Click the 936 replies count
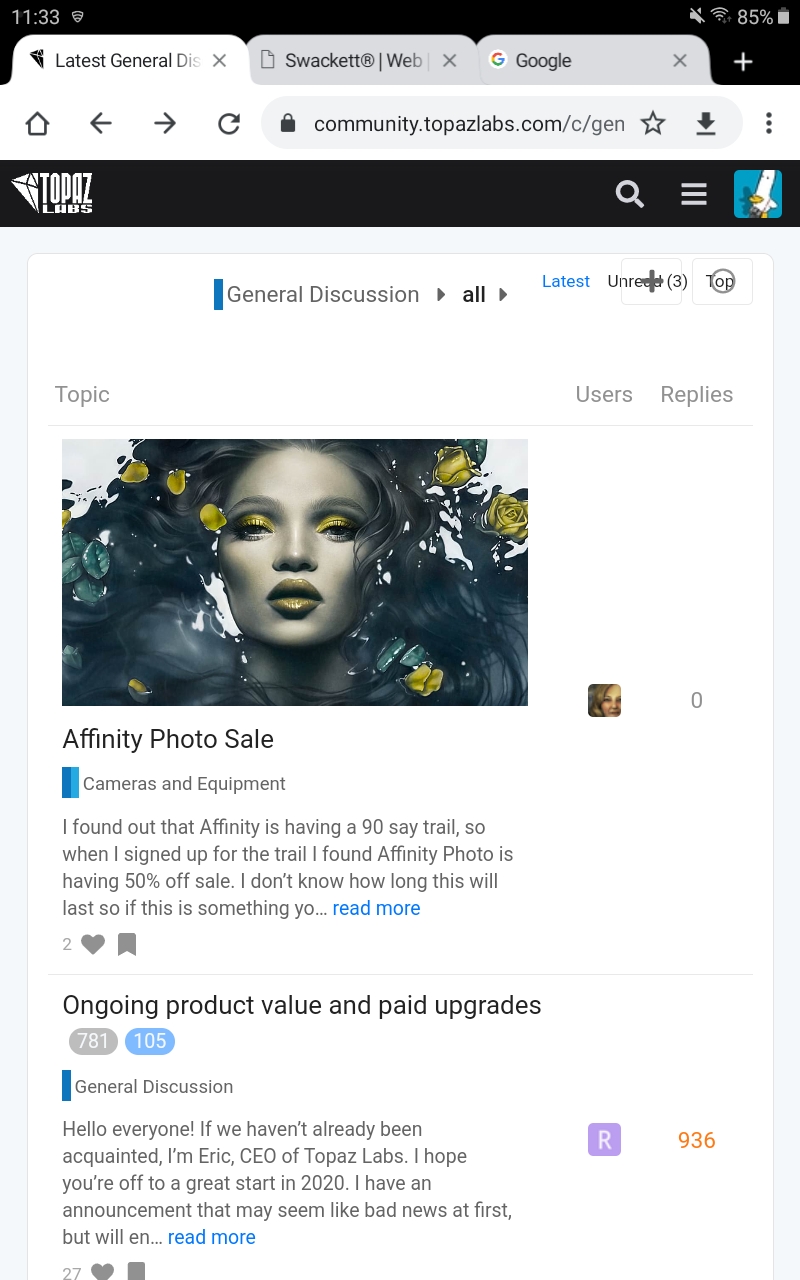The width and height of the screenshot is (800, 1280). 696,1140
